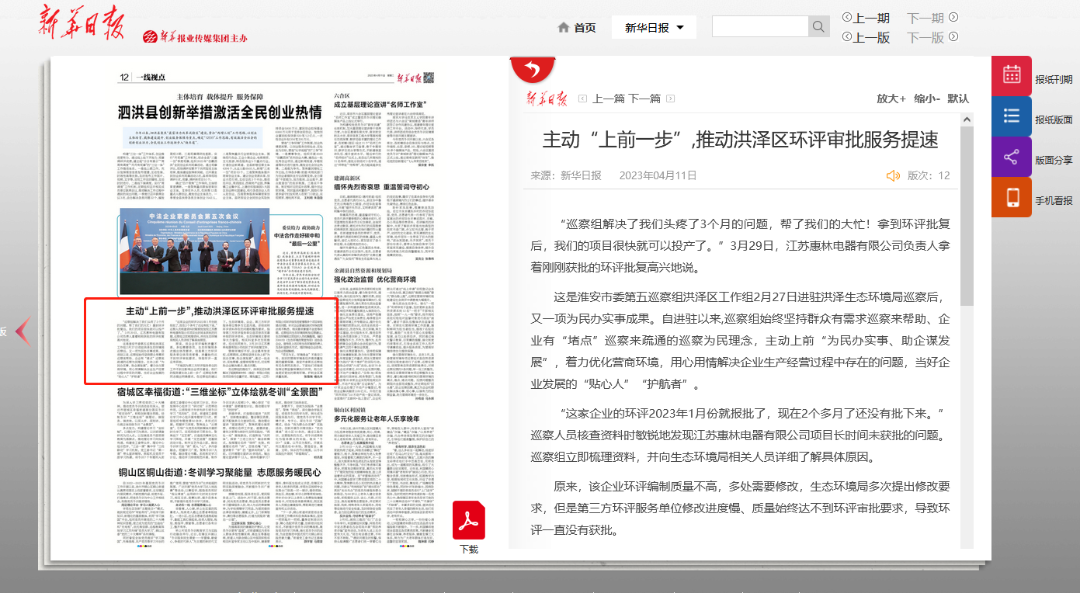1080x593 pixels.
Task: Click the 手机看报 label
Action: (1054, 201)
